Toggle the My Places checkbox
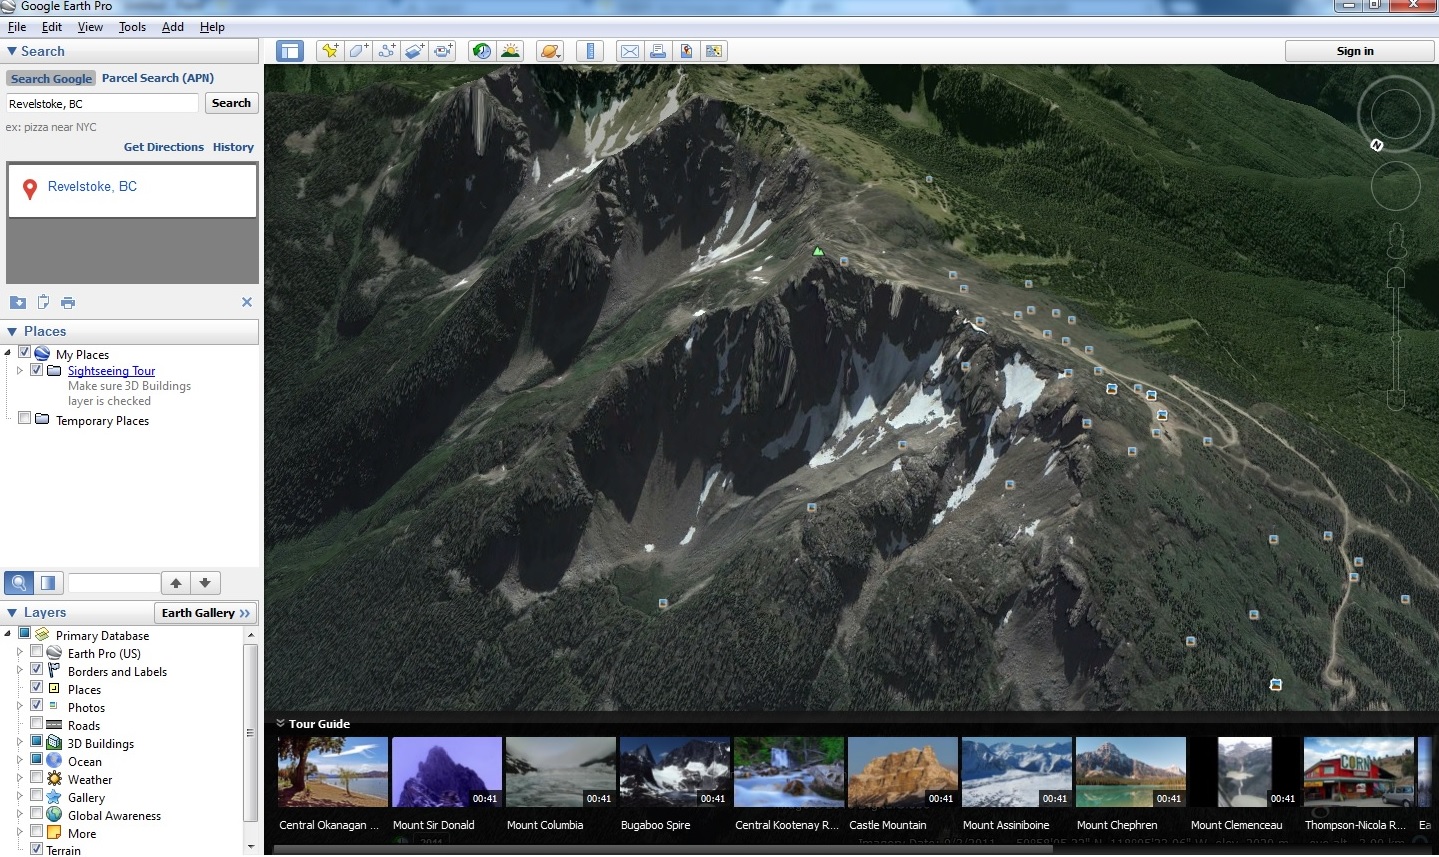Viewport: 1439px width, 857px height. (x=25, y=352)
